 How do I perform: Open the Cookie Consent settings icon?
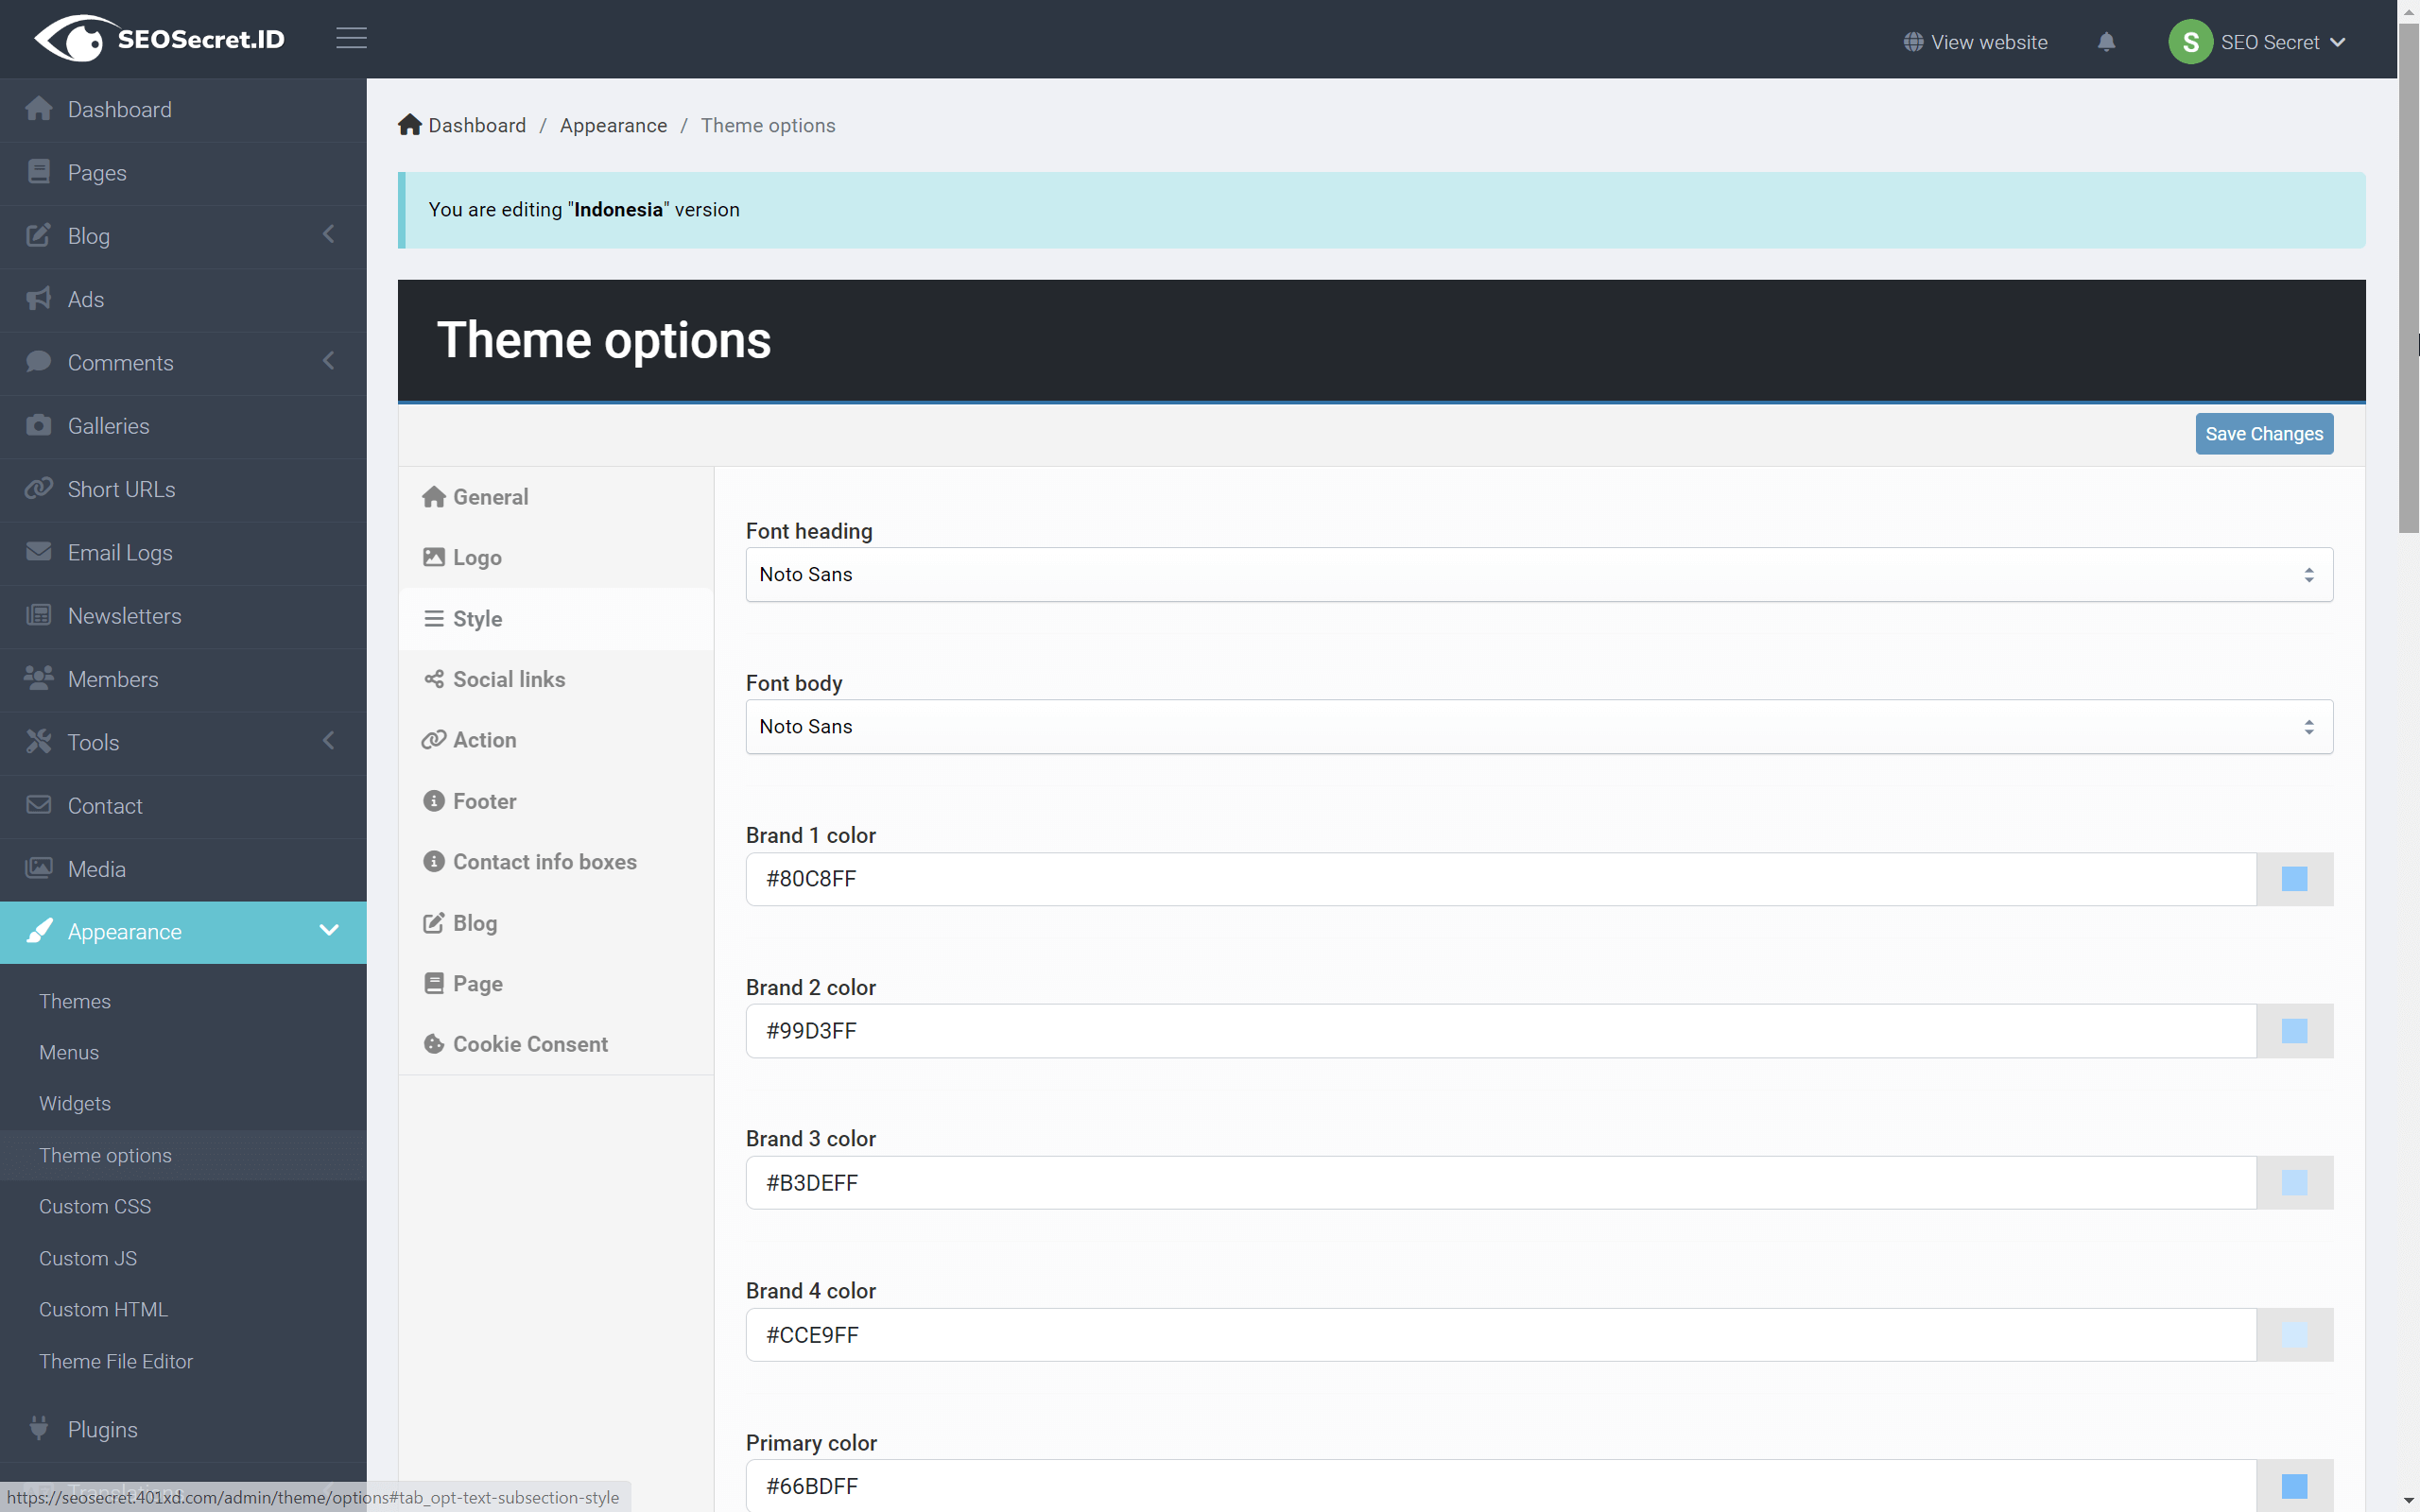434,1043
